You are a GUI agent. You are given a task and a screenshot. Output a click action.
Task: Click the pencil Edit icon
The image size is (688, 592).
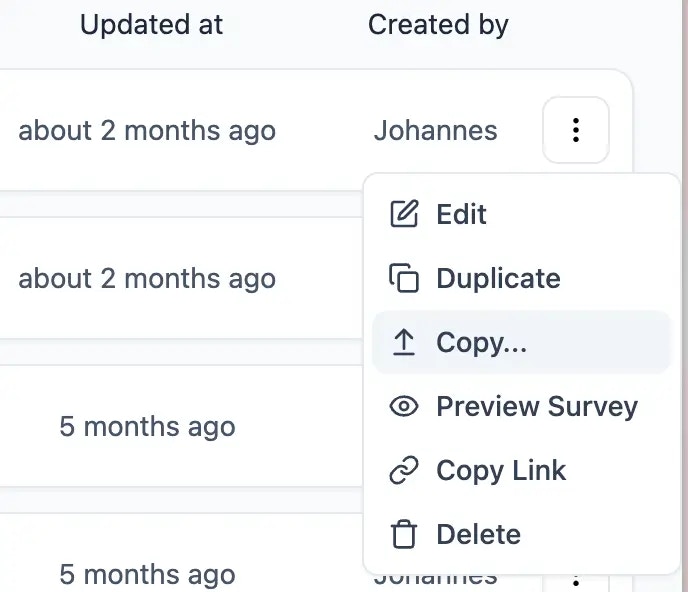404,214
